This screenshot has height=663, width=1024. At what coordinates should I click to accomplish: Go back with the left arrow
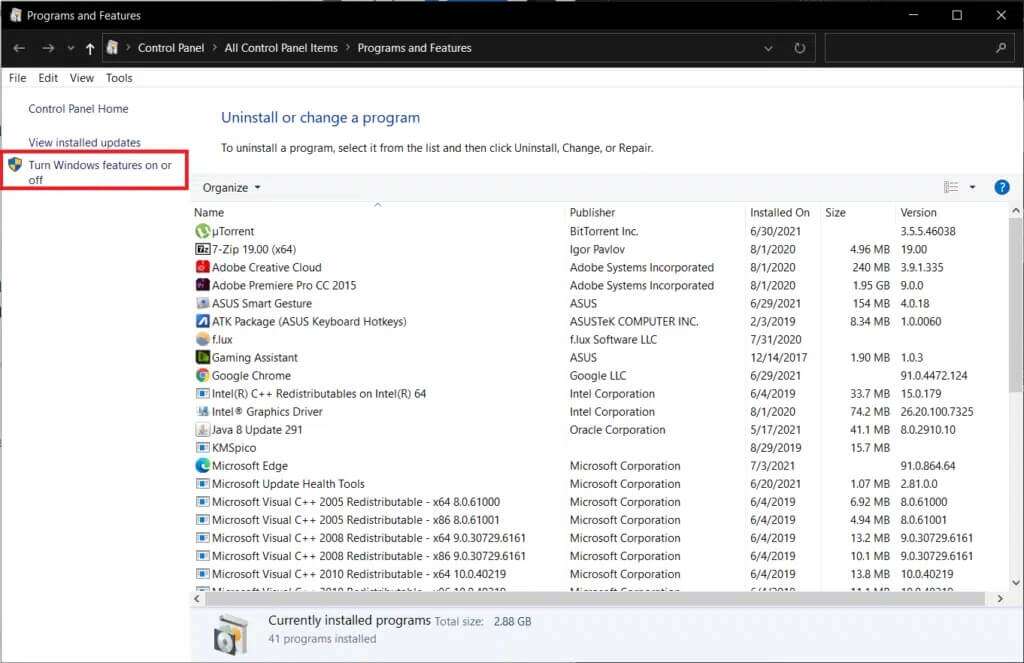tap(19, 48)
